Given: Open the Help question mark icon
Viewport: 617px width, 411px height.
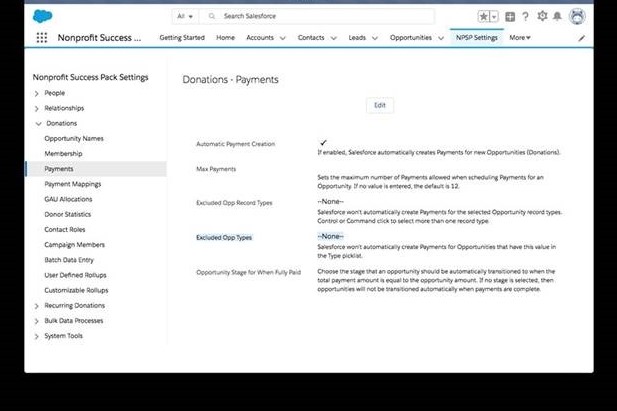Looking at the screenshot, I should click(525, 17).
